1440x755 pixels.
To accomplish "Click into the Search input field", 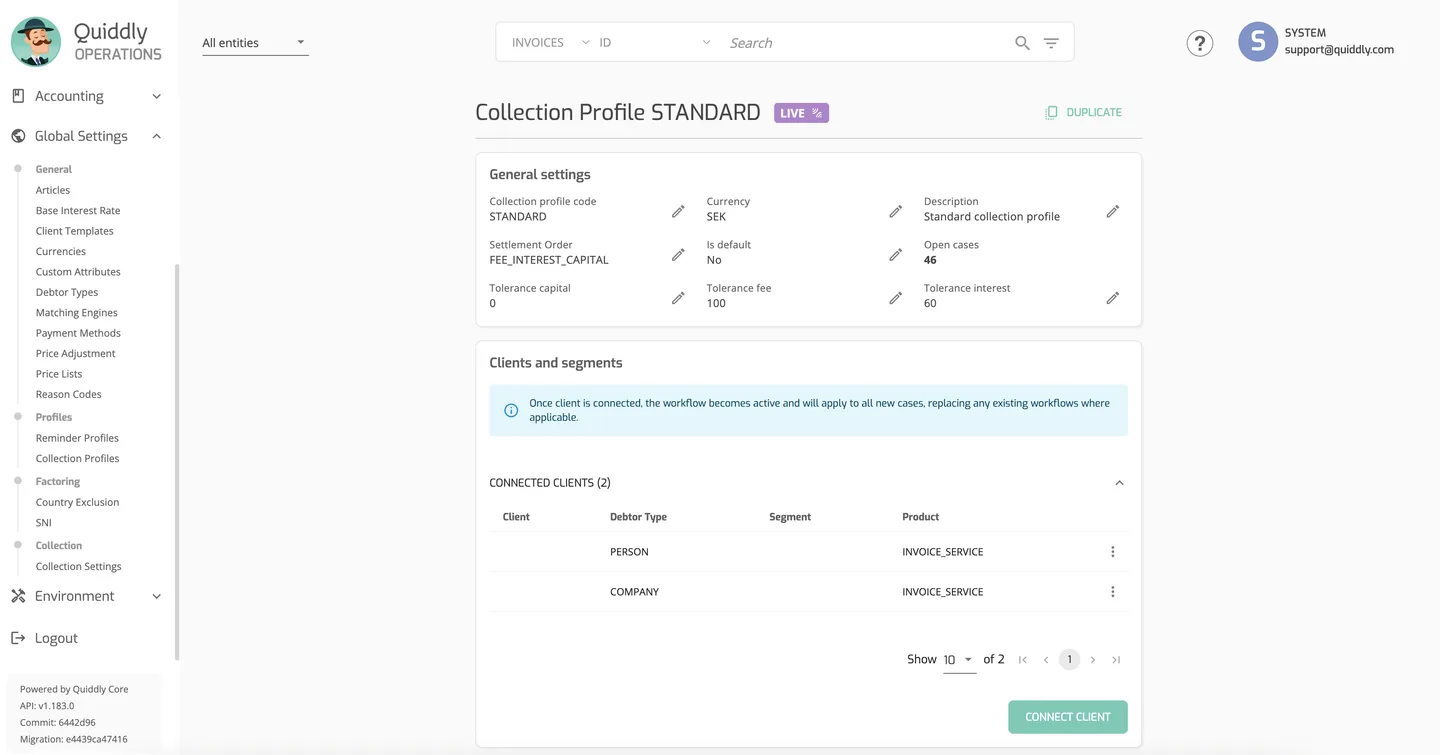I will [x=865, y=43].
